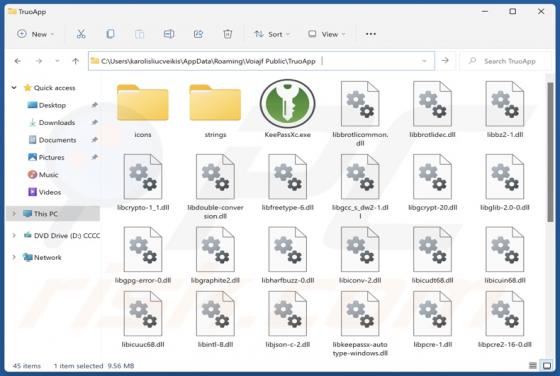This screenshot has height=376, width=560.
Task: Select libbz2-1.dll file icon
Action: pos(505,104)
